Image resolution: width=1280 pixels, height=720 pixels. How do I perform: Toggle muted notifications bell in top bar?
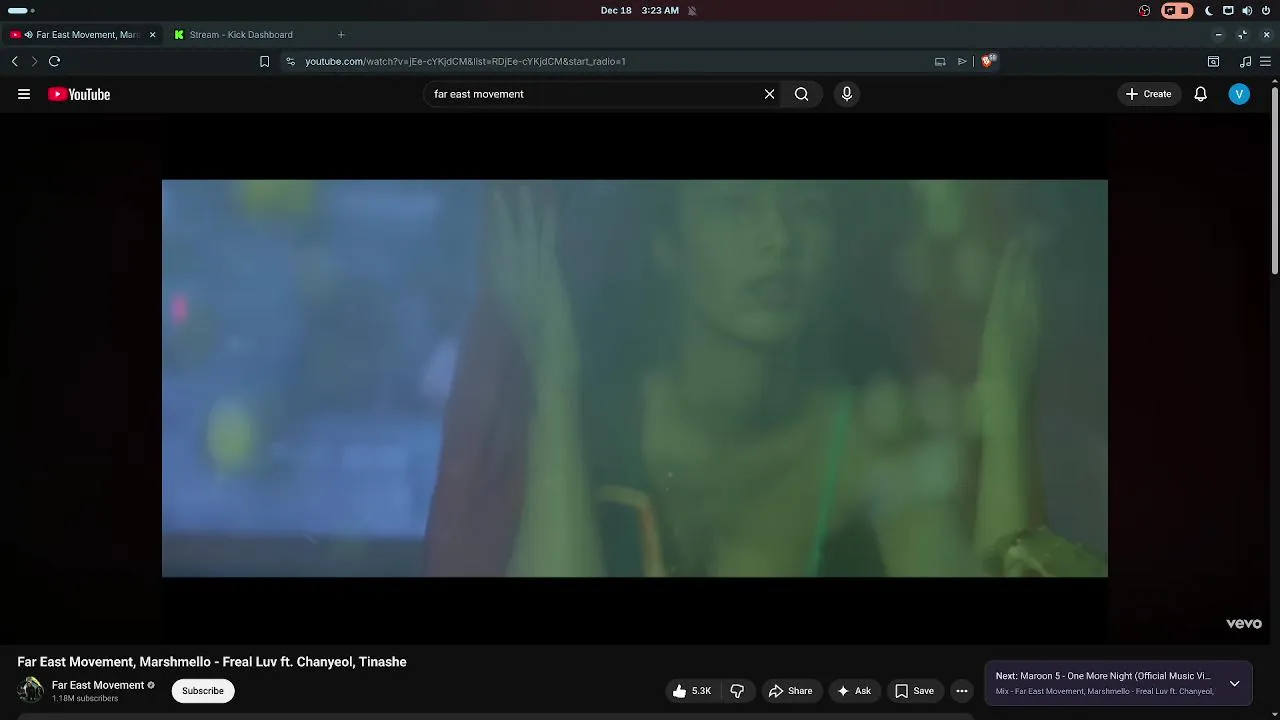click(x=692, y=10)
